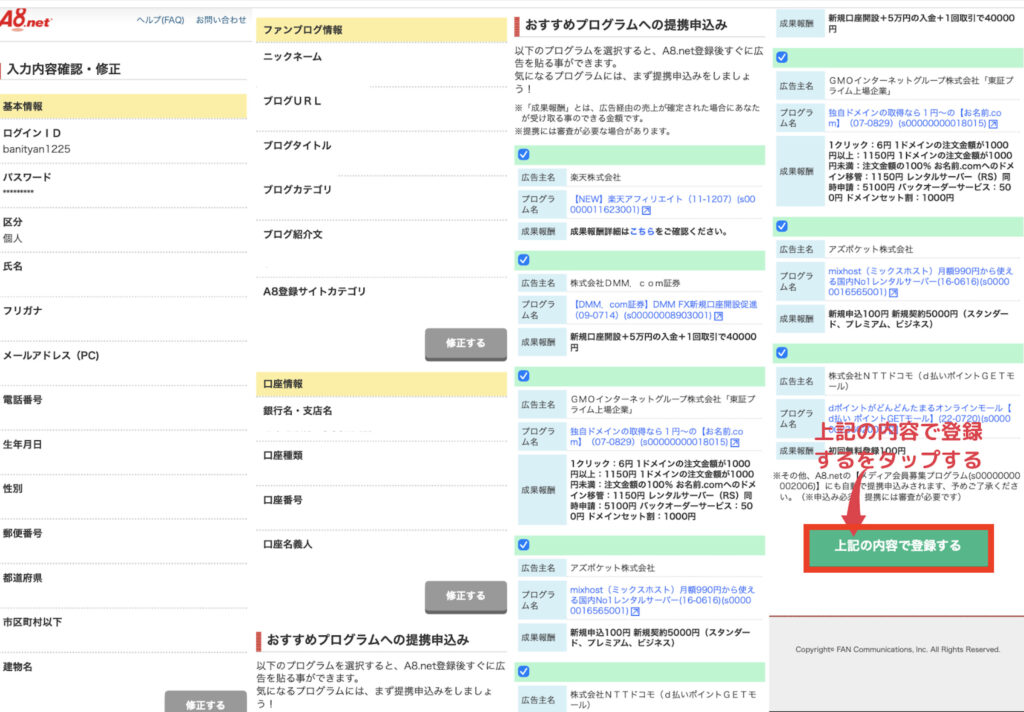Click the 銀行名・支店名 label
The height and width of the screenshot is (712, 1024).
pyautogui.click(x=297, y=411)
